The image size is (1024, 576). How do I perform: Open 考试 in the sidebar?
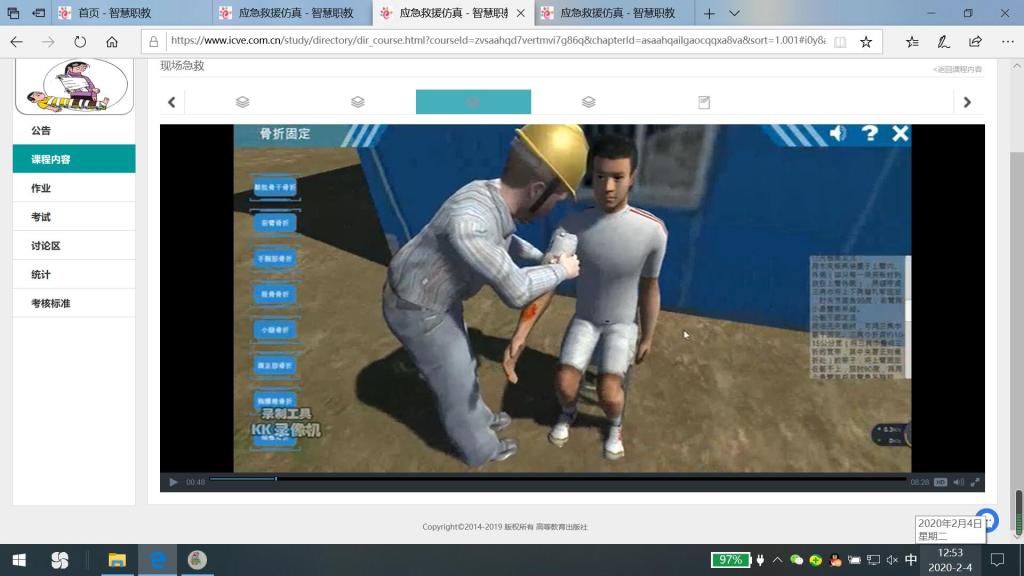pyautogui.click(x=74, y=217)
